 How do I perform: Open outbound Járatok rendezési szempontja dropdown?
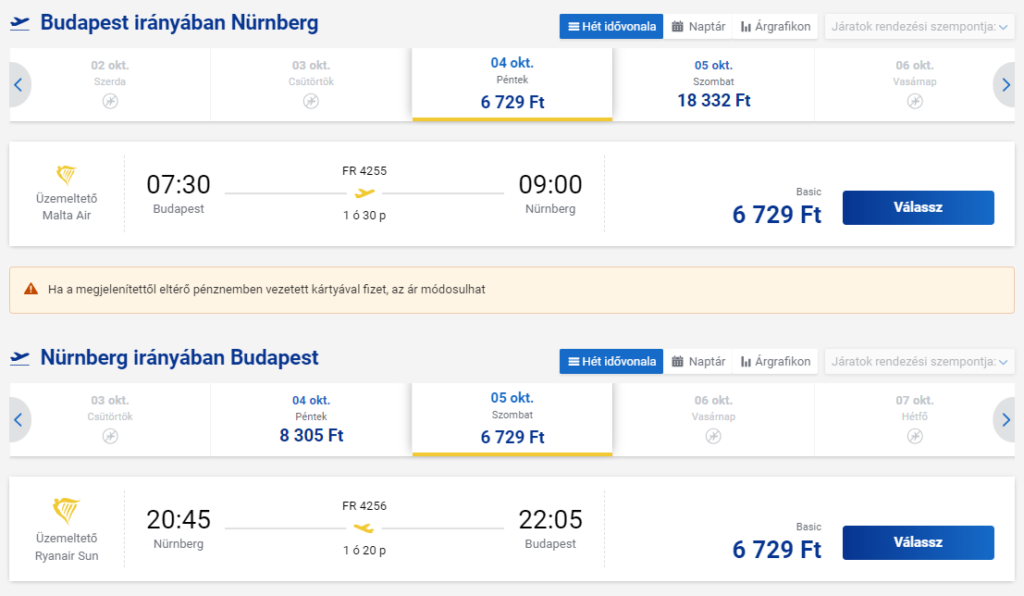(919, 26)
